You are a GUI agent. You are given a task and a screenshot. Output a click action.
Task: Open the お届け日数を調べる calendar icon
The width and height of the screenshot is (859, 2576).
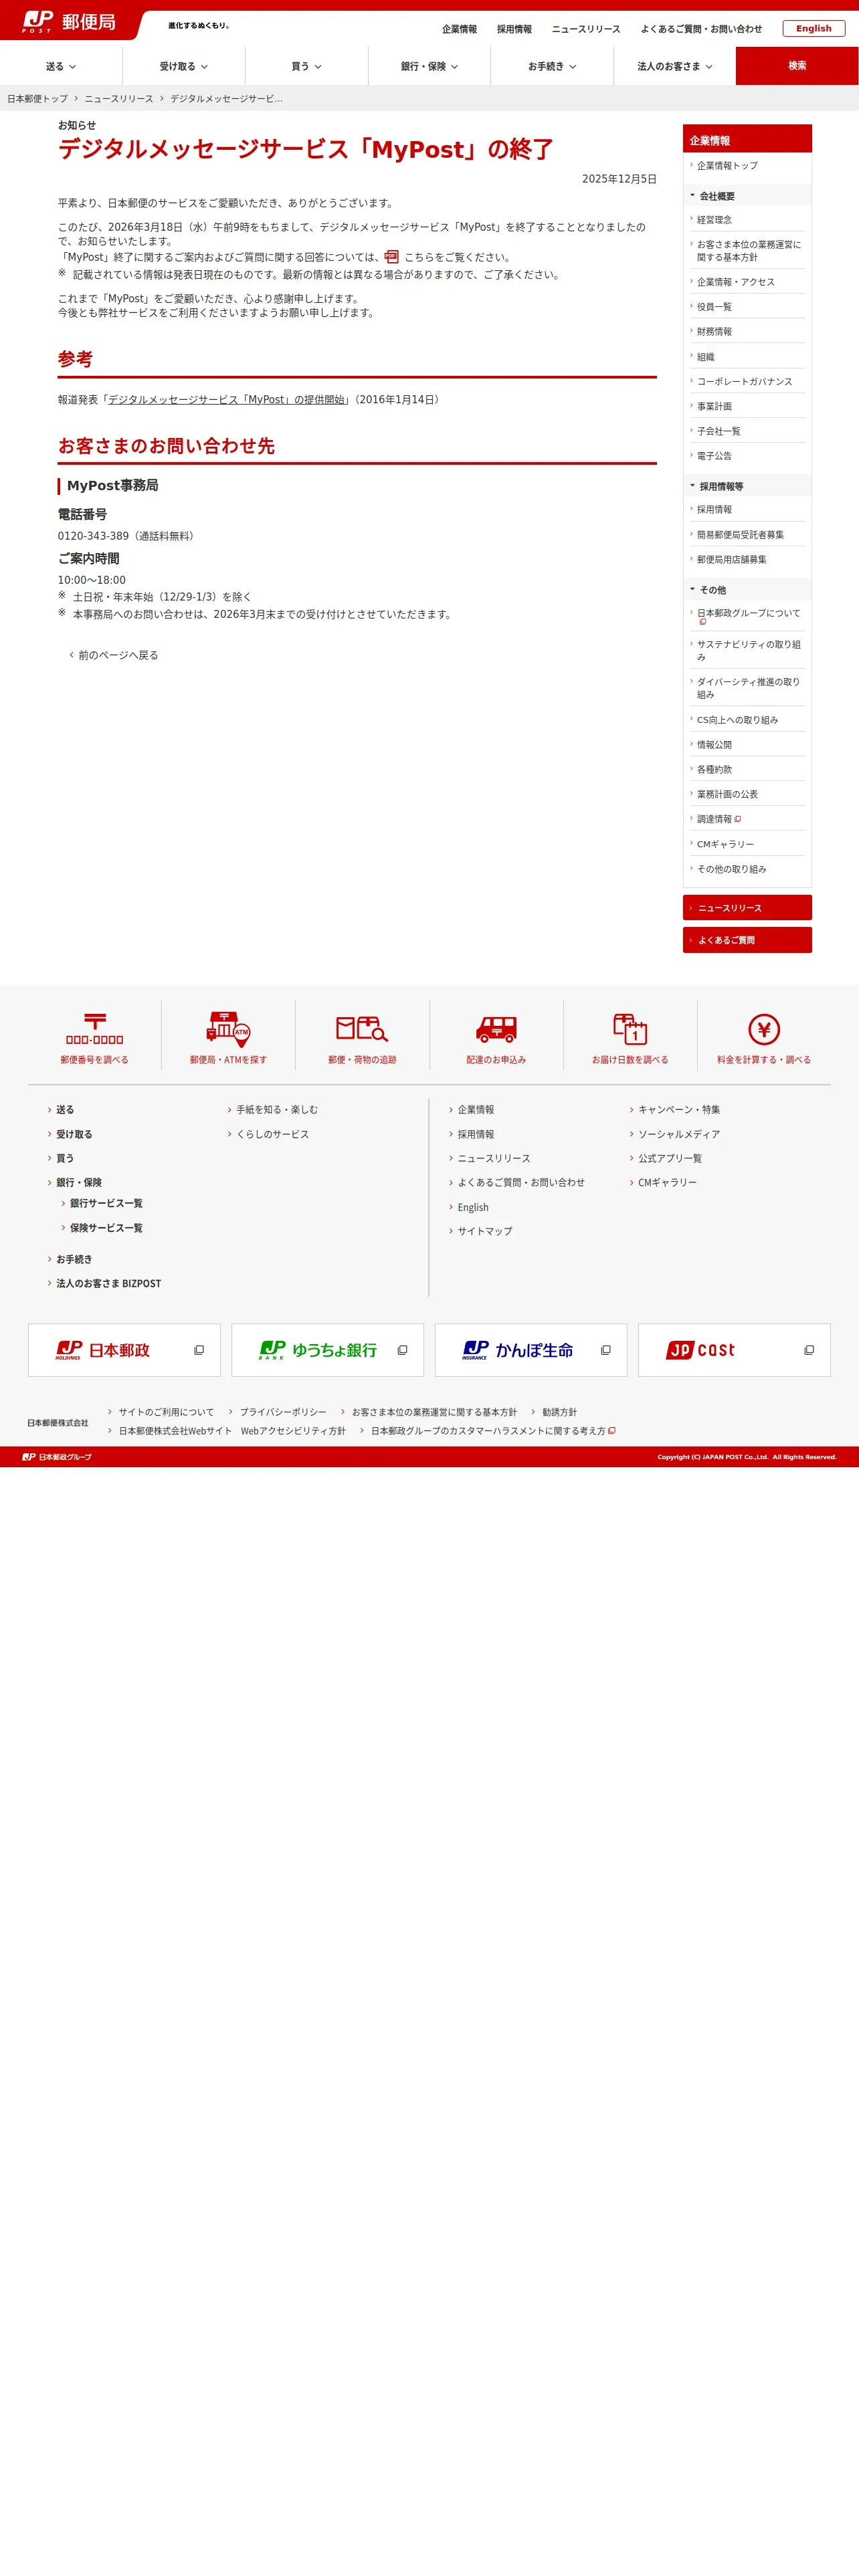(630, 1029)
